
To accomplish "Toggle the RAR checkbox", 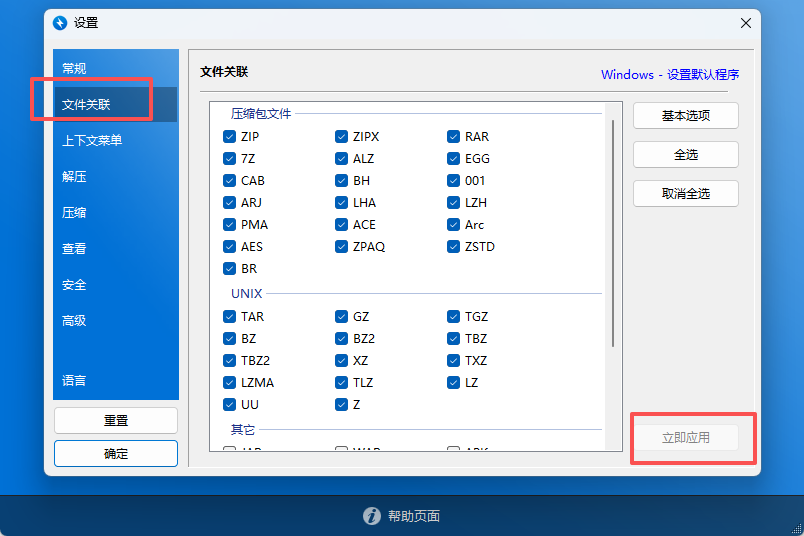I will pos(454,137).
